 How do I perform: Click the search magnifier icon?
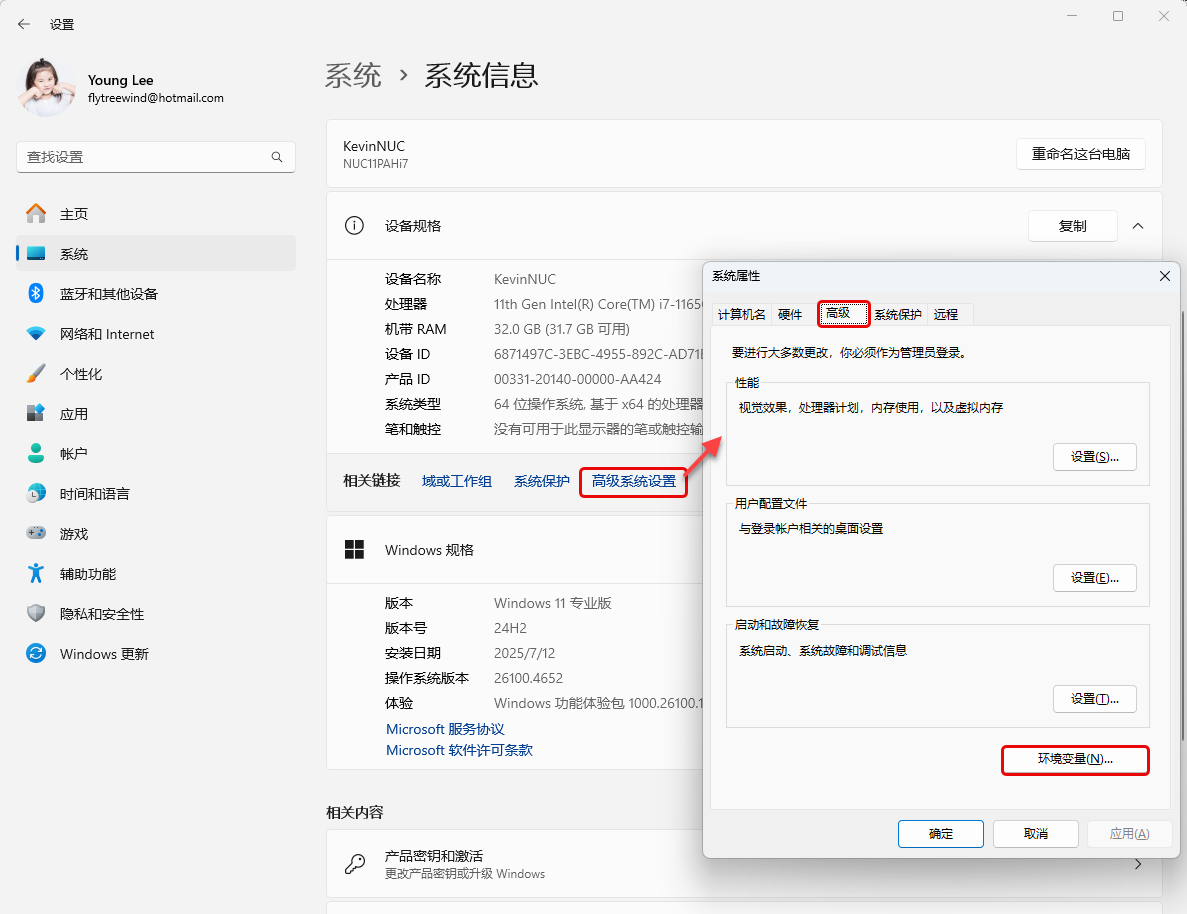click(x=277, y=157)
